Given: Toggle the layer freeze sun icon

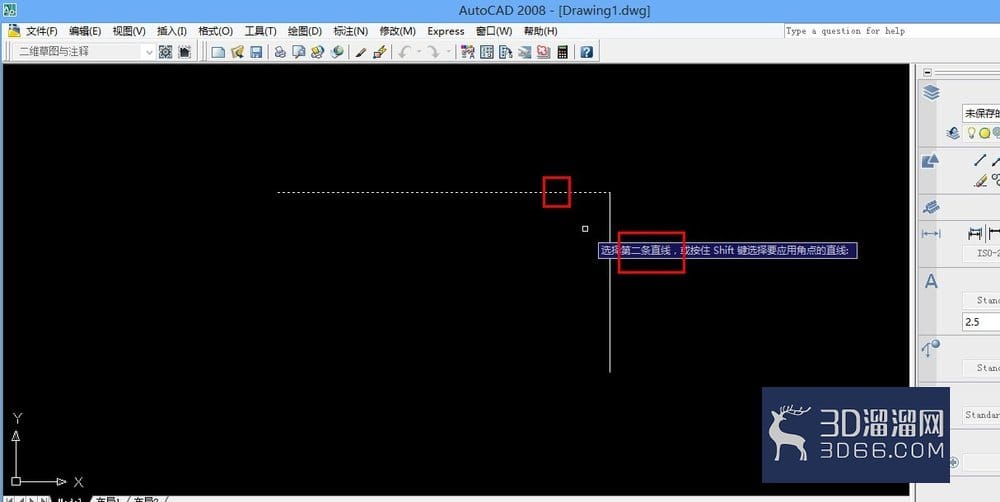Looking at the screenshot, I should click(x=984, y=133).
